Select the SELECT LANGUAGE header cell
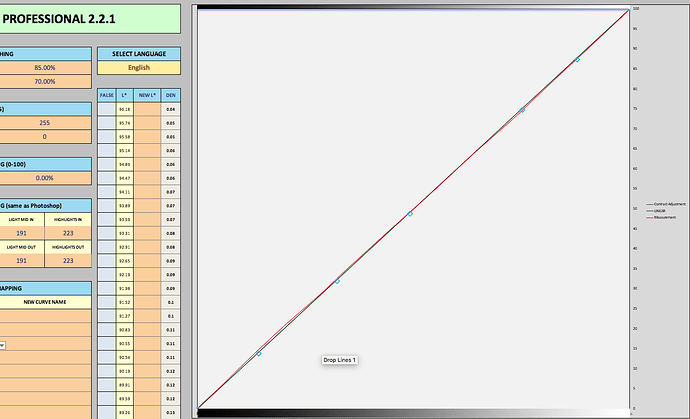Viewport: 690px width, 419px height. click(x=138, y=53)
